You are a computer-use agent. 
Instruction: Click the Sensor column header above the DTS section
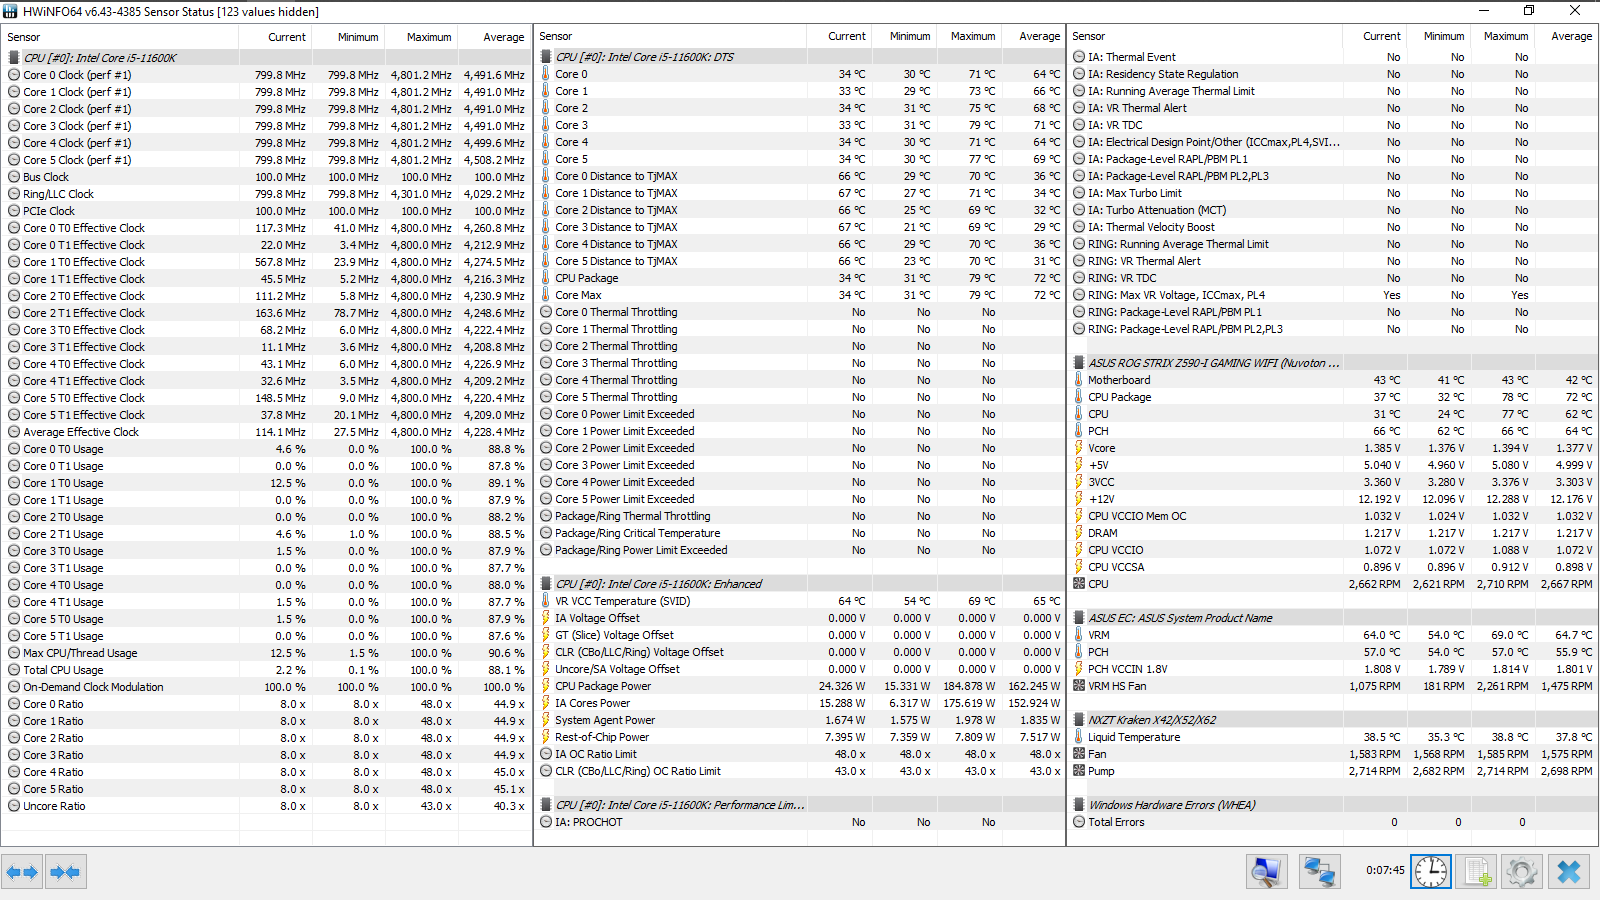point(671,36)
